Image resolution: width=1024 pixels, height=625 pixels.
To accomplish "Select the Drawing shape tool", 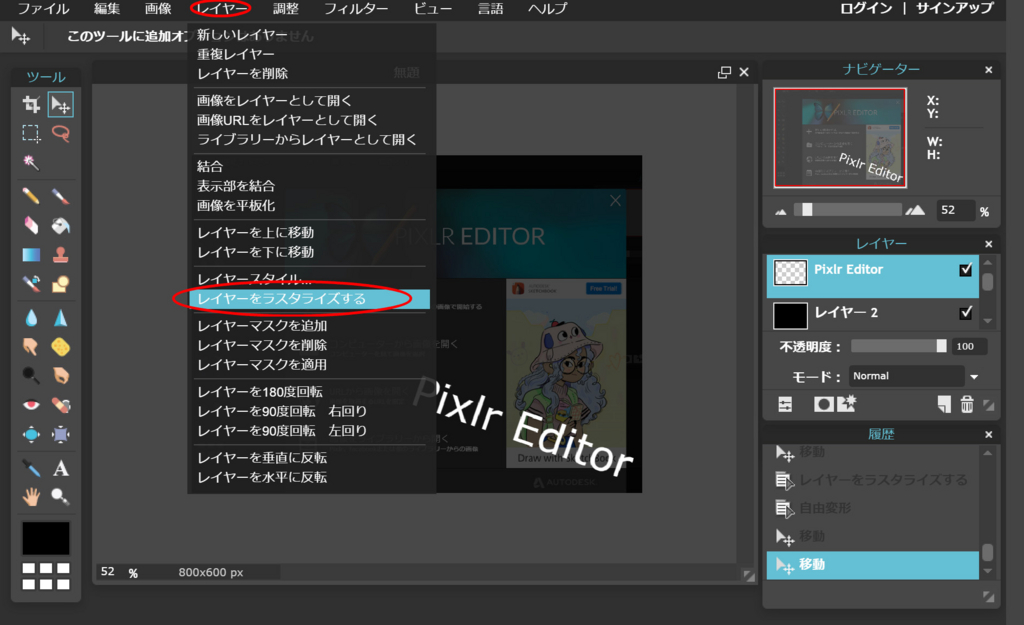I will (61, 283).
